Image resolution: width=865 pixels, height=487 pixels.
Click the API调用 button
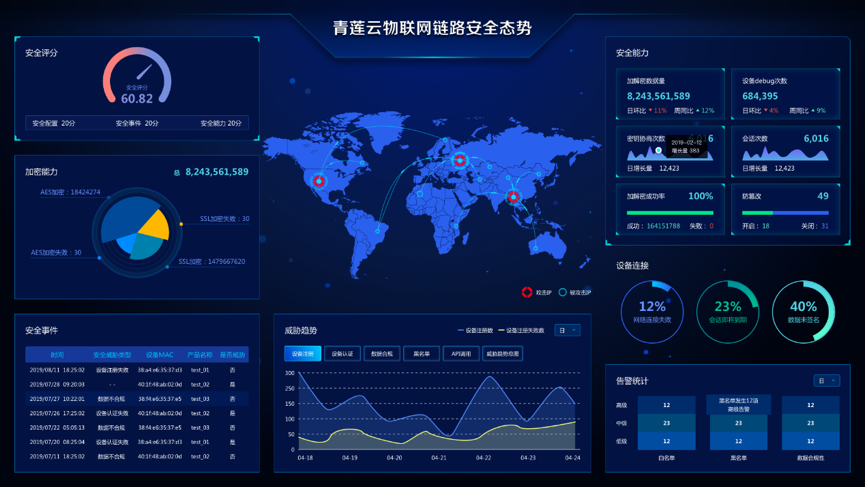(x=461, y=354)
